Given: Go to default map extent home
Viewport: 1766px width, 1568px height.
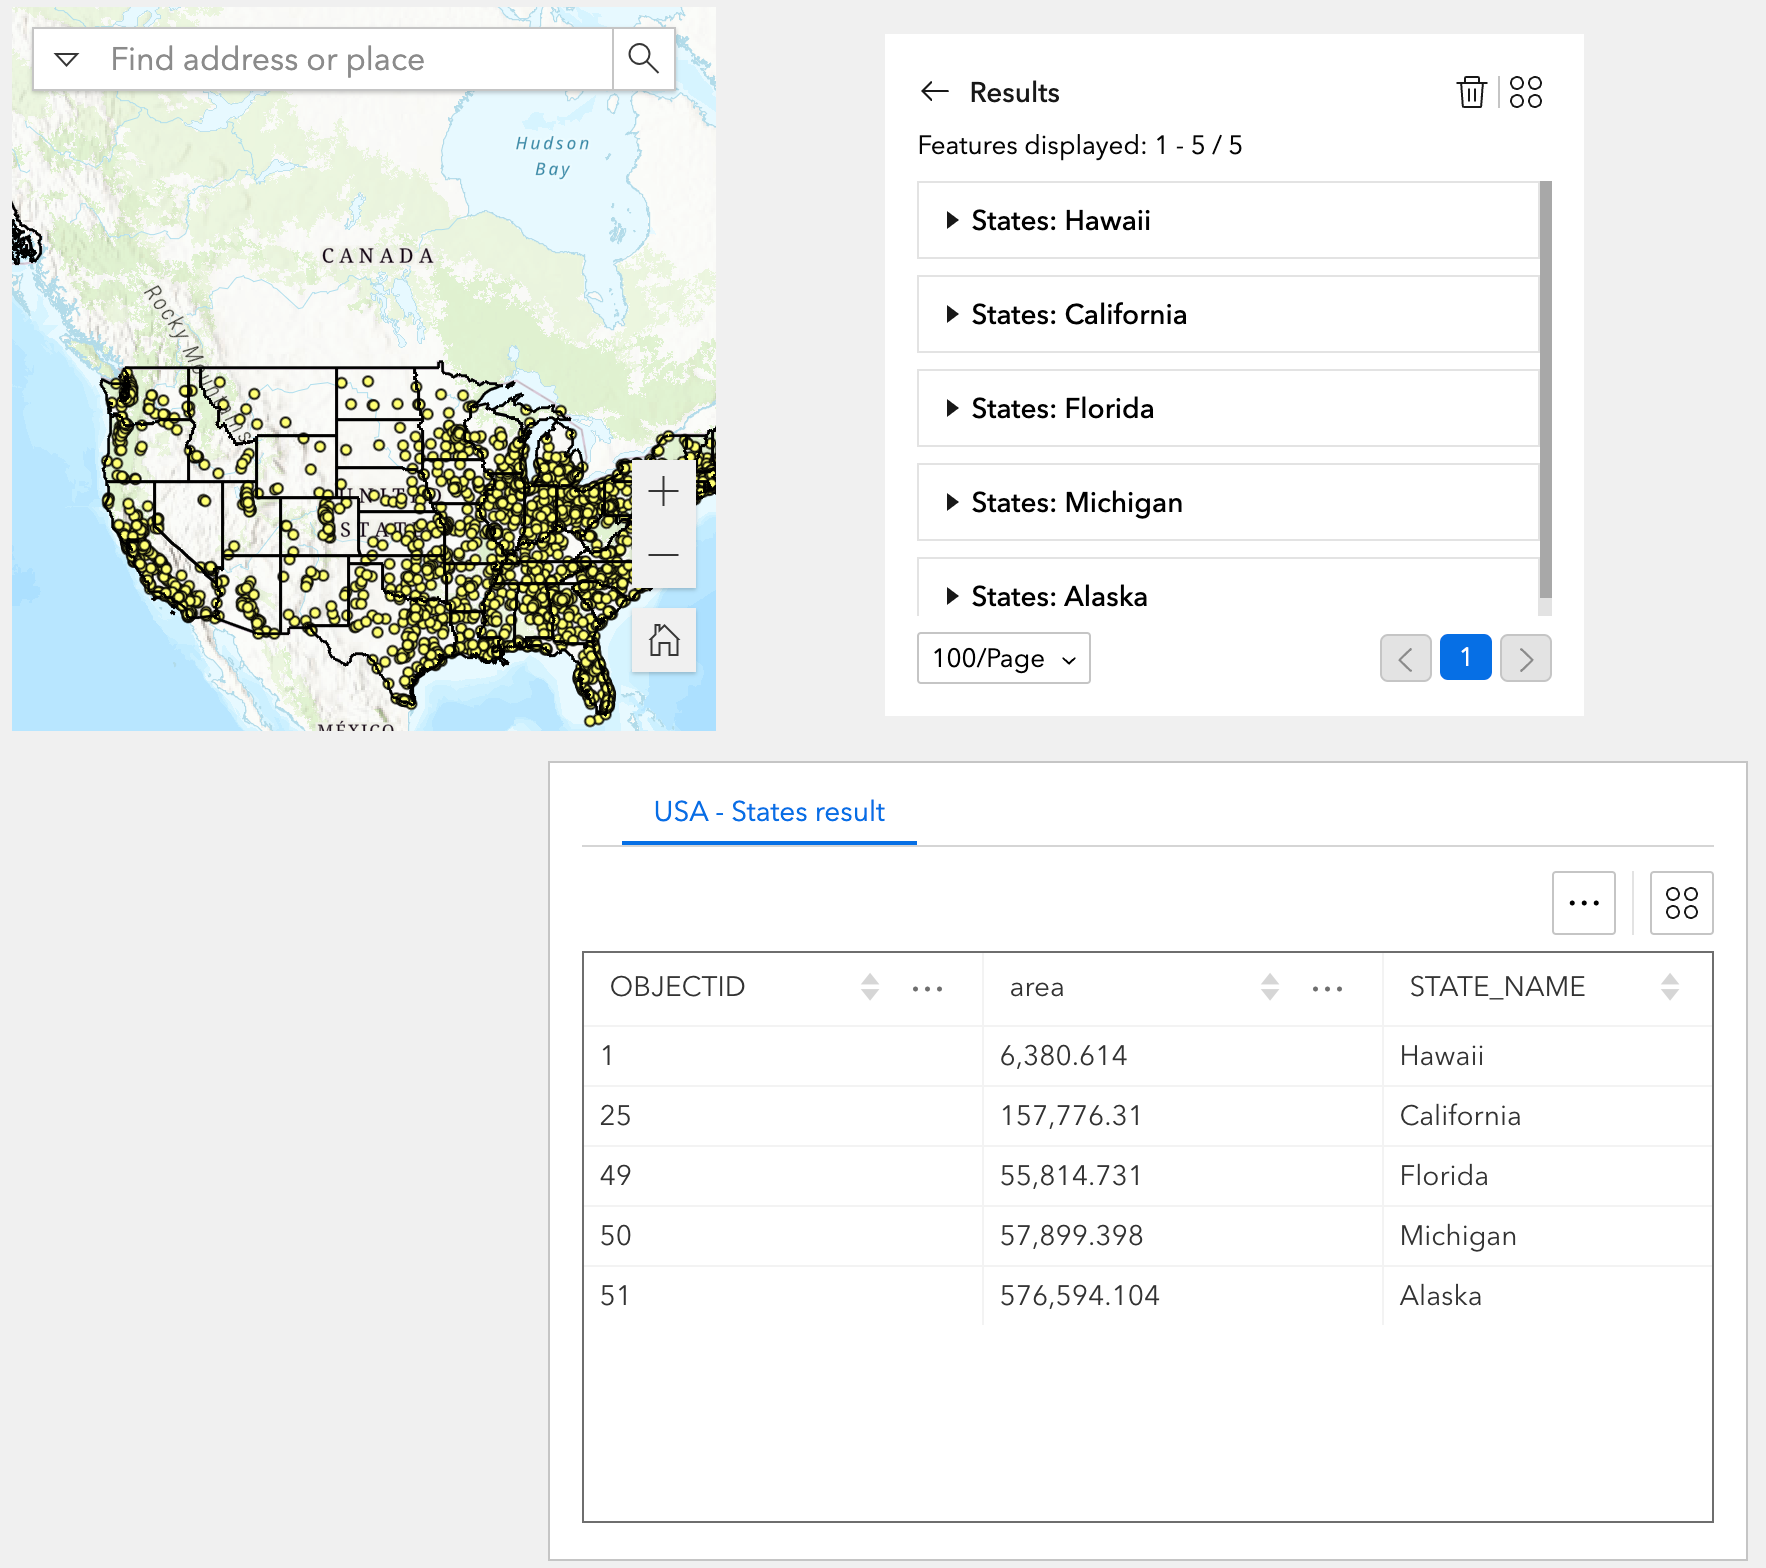Looking at the screenshot, I should [x=663, y=640].
